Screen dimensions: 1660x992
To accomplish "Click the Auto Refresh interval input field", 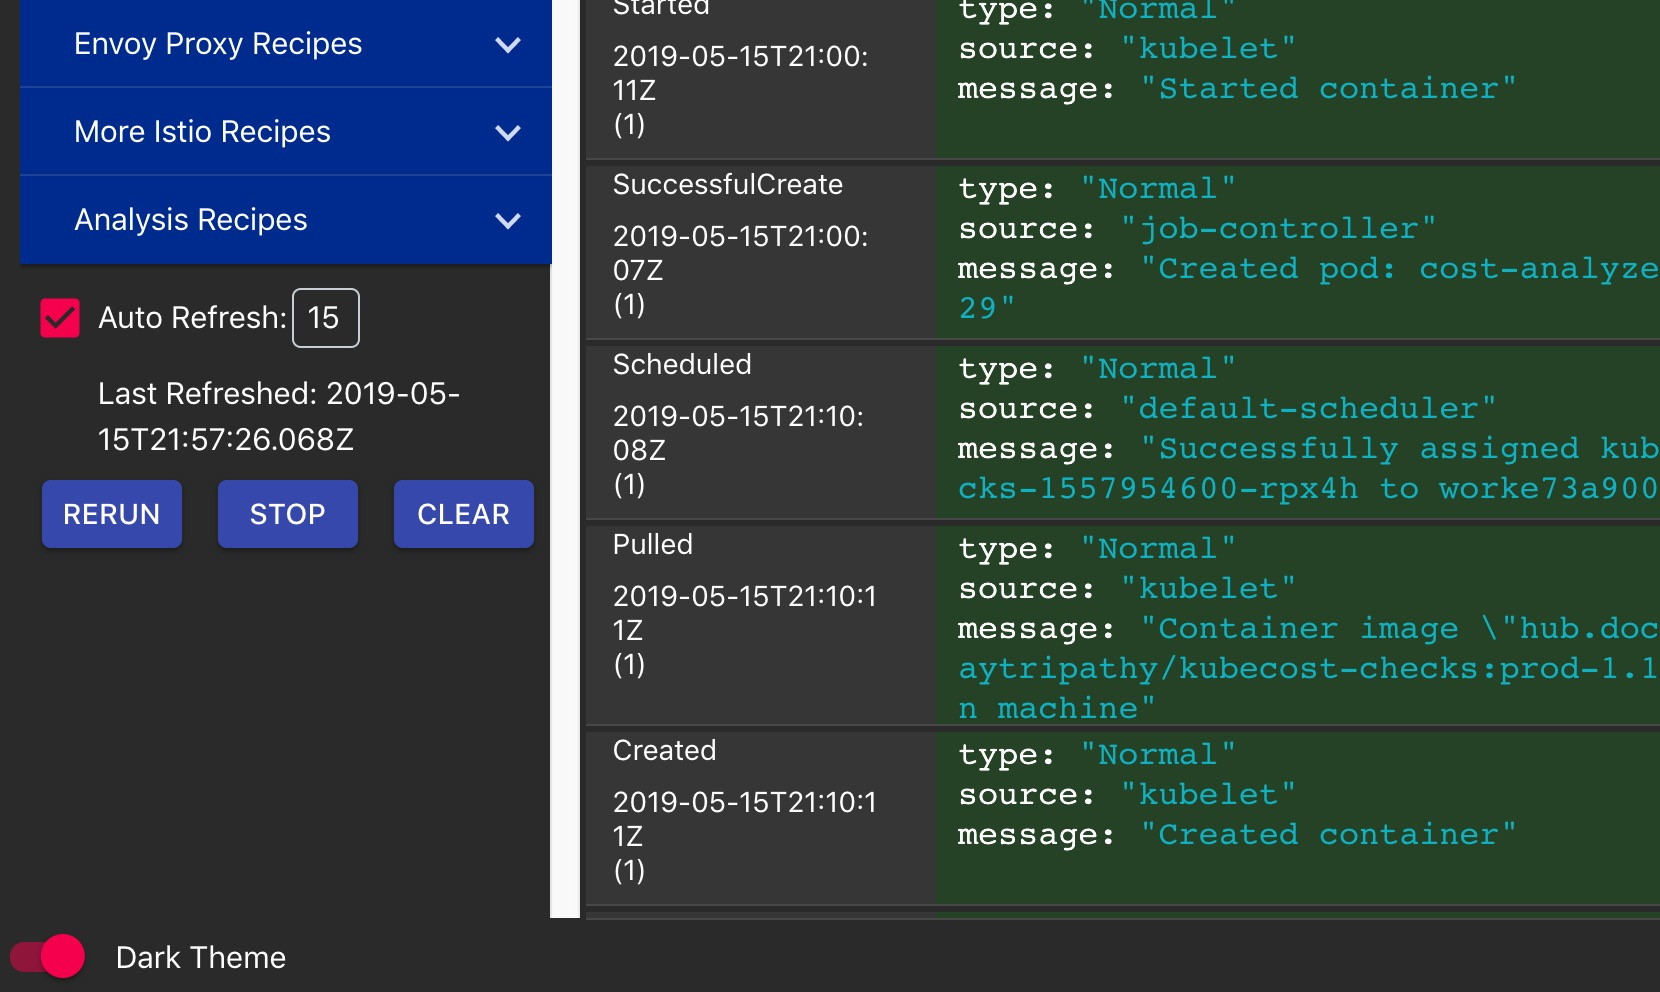I will pyautogui.click(x=326, y=318).
